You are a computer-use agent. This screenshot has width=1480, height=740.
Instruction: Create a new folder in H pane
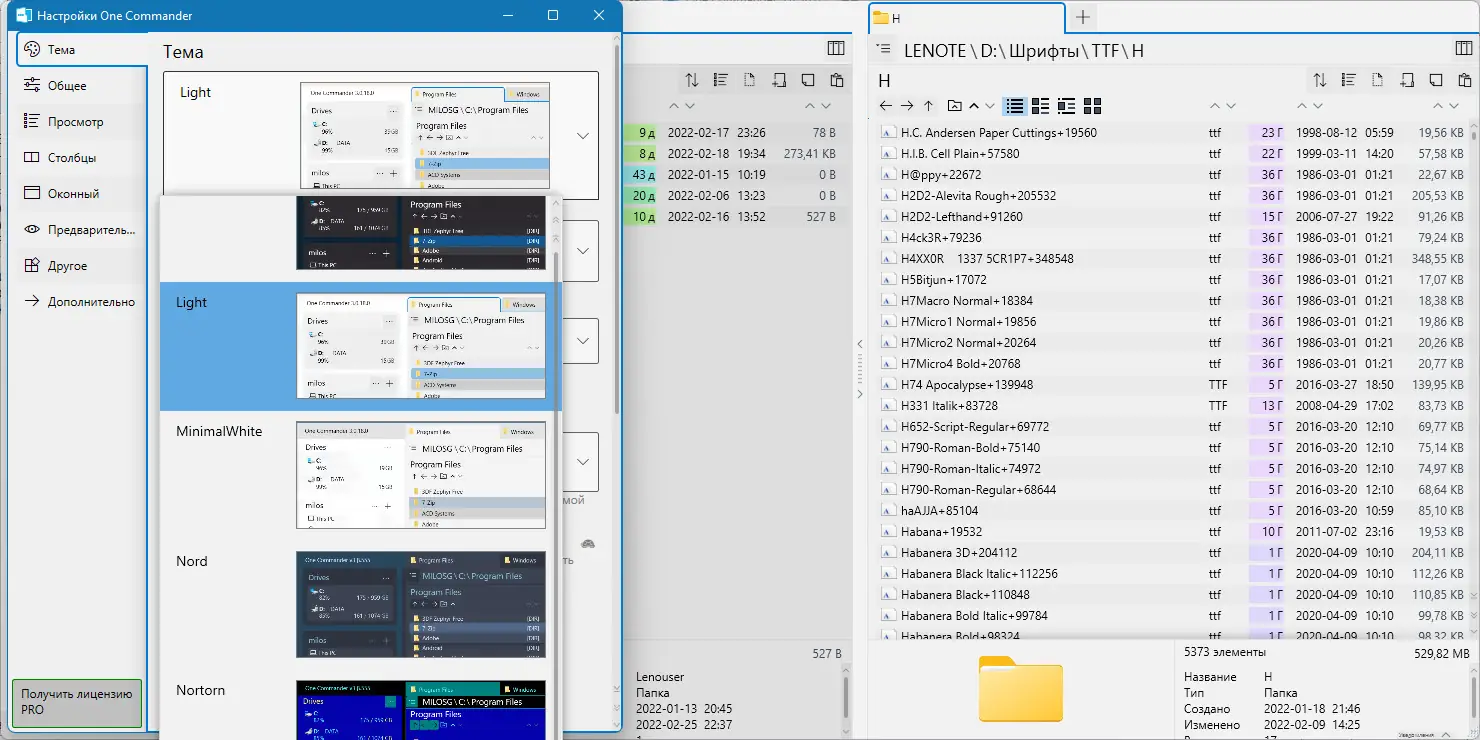[x=1407, y=80]
